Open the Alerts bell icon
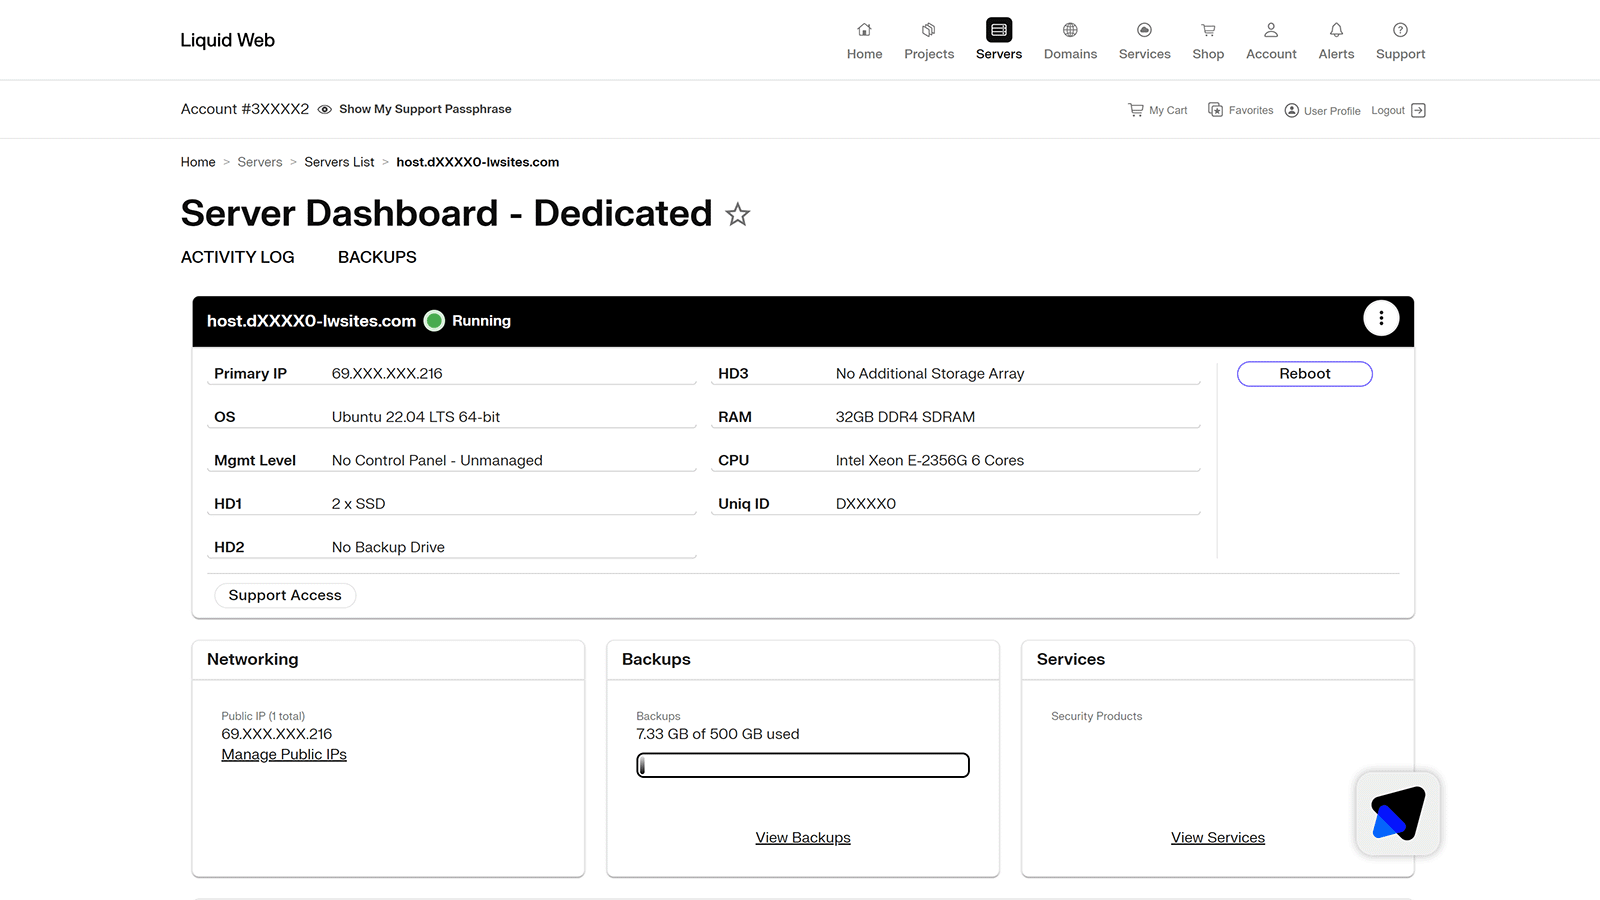1600x900 pixels. [x=1336, y=30]
